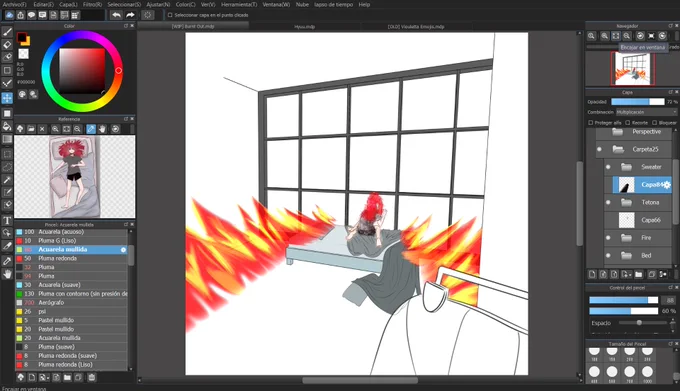The width and height of the screenshot is (680, 391).
Task: Switch to the Hyuu.mdp tab
Action: click(304, 26)
